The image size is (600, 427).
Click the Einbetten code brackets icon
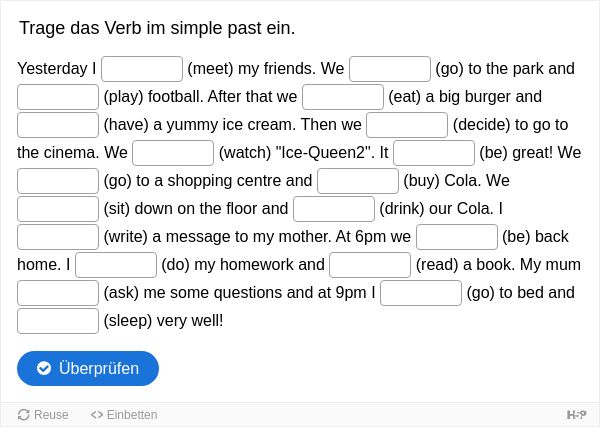point(97,415)
